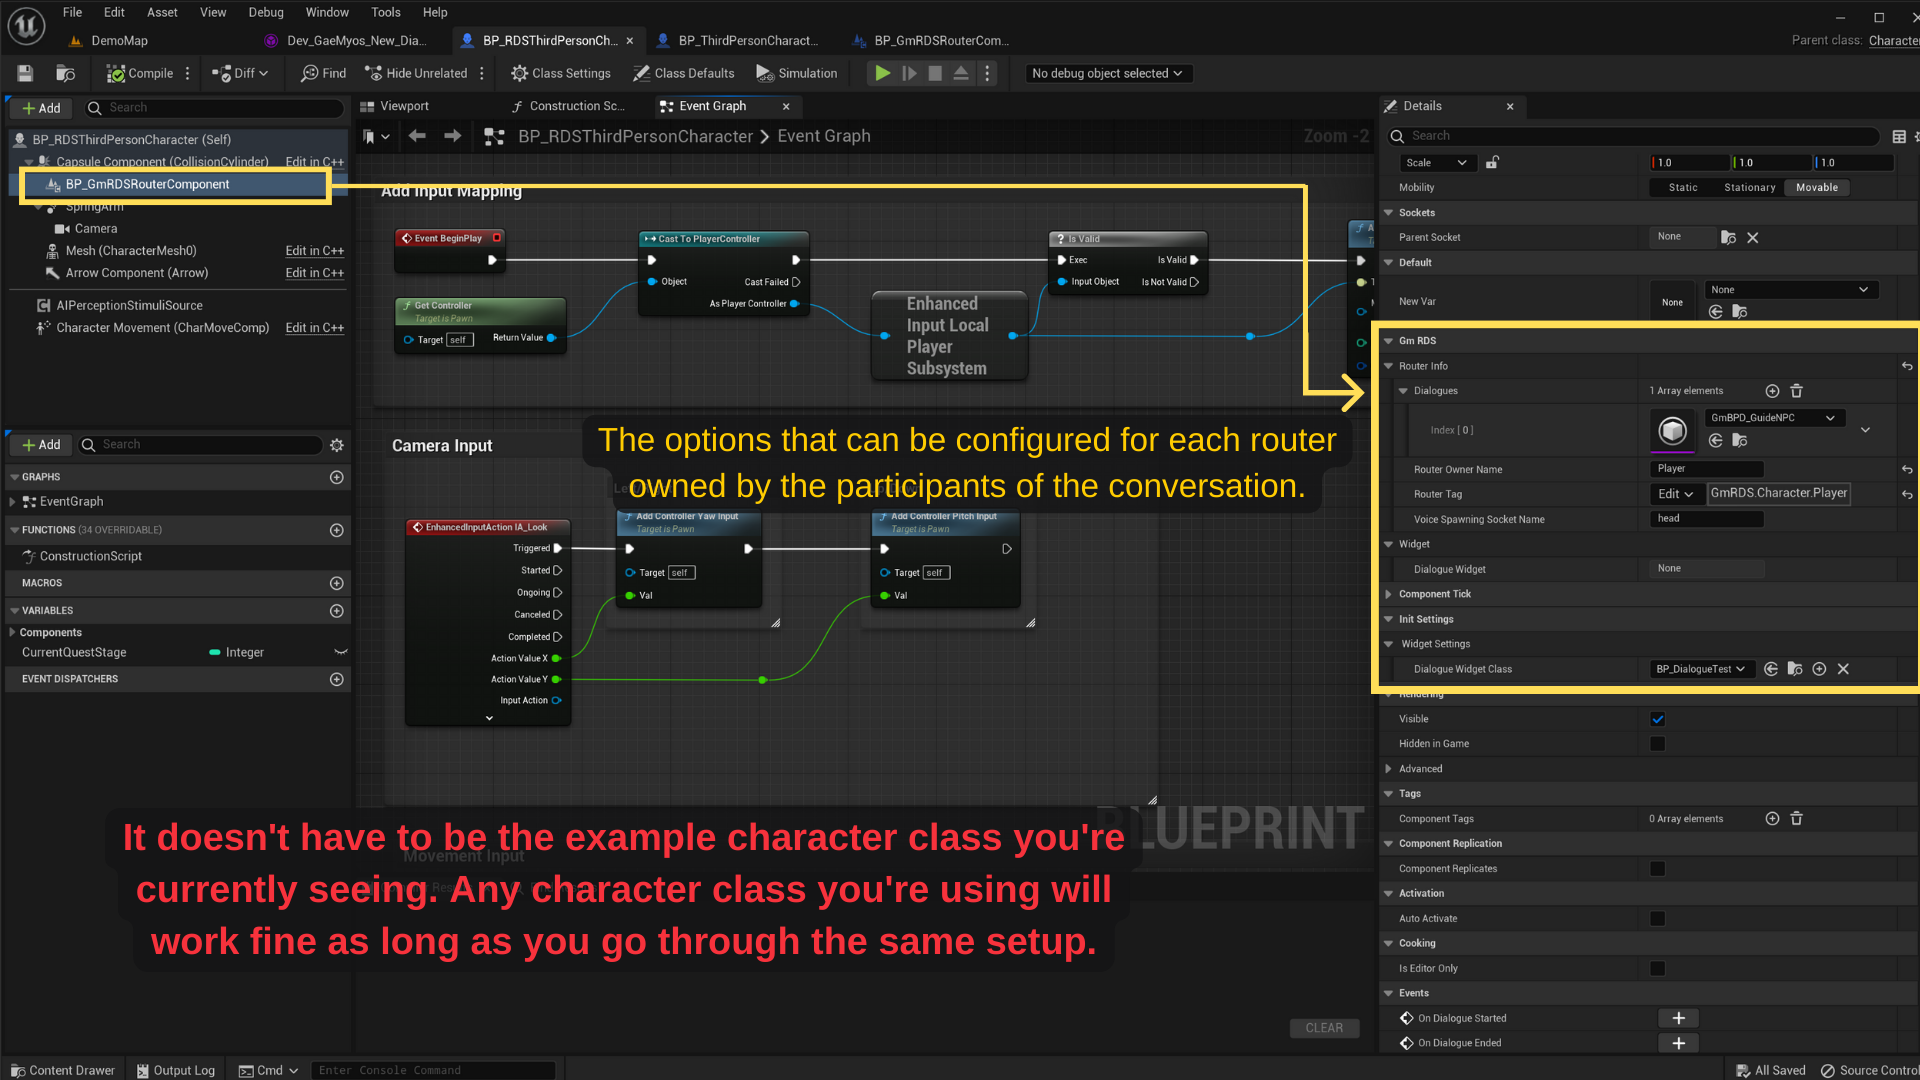Toggle Hidden in Game checkbox

pyautogui.click(x=1658, y=744)
